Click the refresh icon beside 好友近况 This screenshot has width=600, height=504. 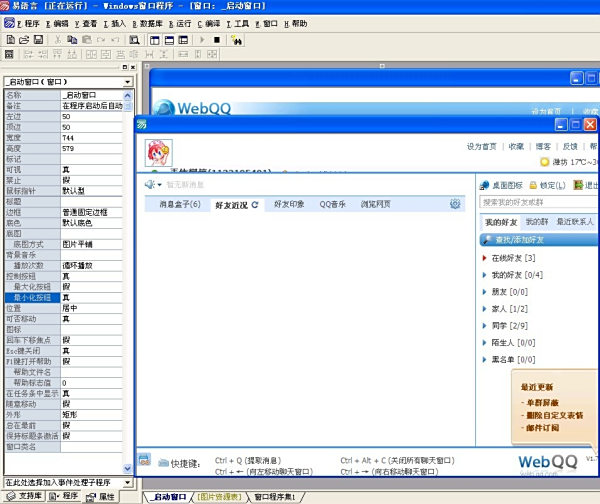pyautogui.click(x=255, y=205)
